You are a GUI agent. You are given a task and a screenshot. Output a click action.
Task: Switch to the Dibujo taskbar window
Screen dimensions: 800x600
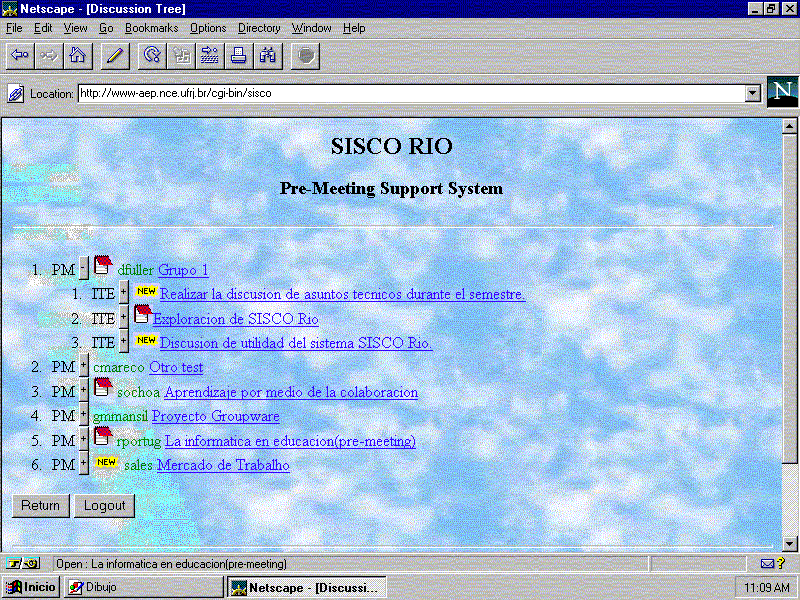point(143,587)
